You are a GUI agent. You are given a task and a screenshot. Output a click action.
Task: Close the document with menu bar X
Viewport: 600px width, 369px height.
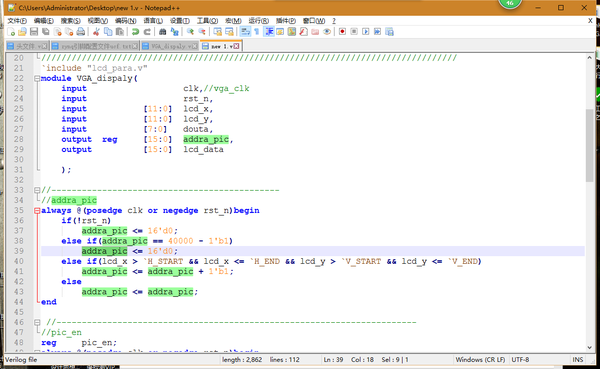[590, 21]
